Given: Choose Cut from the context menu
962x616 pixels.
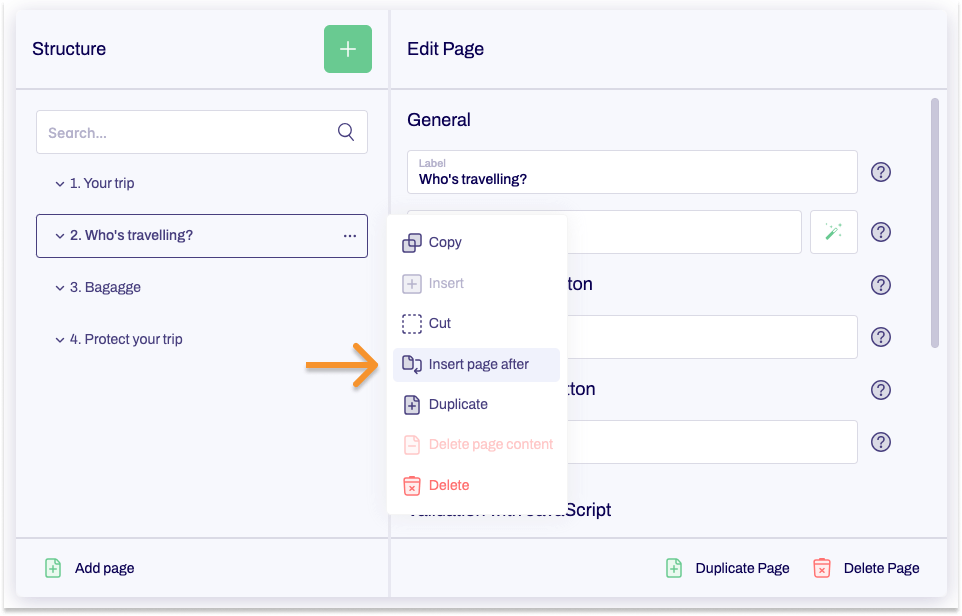Looking at the screenshot, I should tap(476, 323).
